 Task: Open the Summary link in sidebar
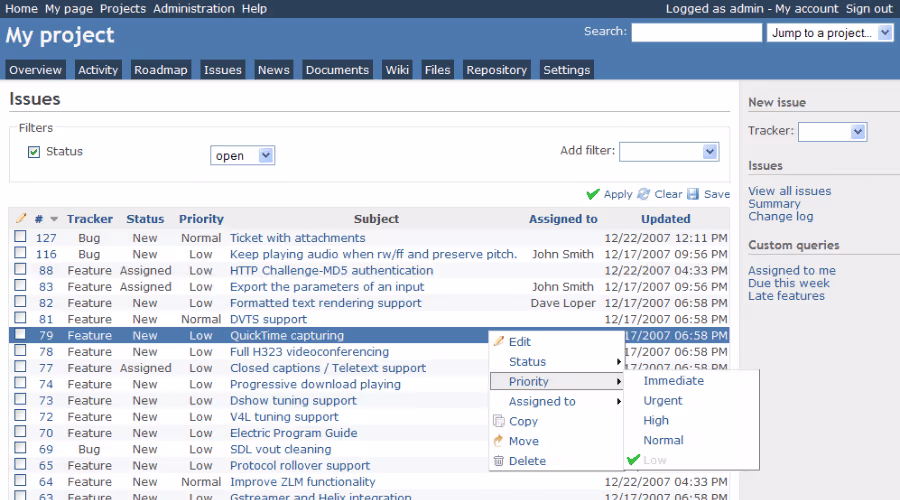pyautogui.click(x=774, y=204)
